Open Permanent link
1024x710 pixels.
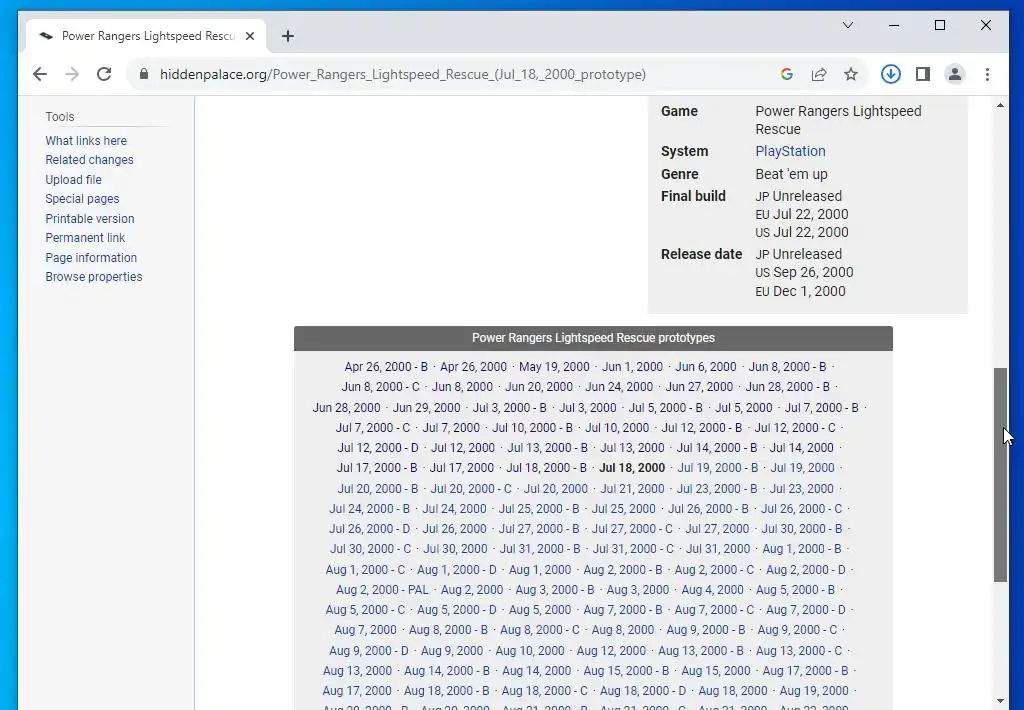point(85,238)
